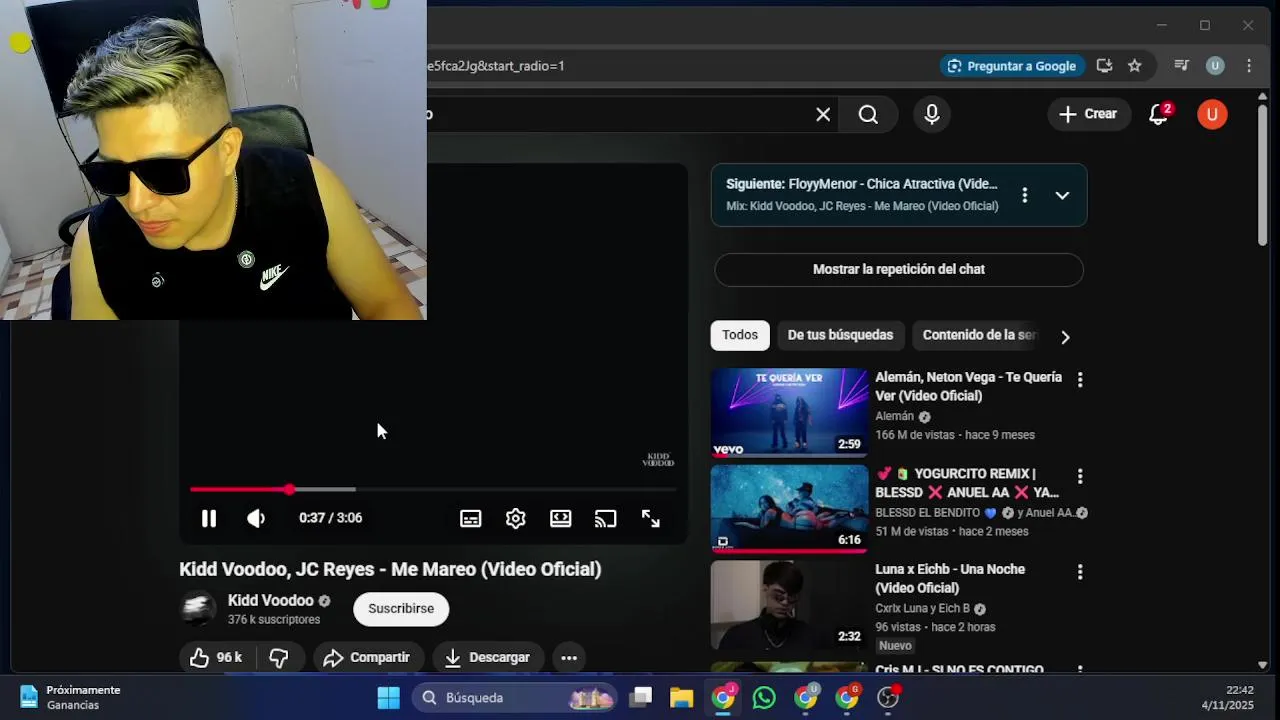Viewport: 1280px width, 720px height.
Task: Open Task View on the taskbar
Action: 641,698
